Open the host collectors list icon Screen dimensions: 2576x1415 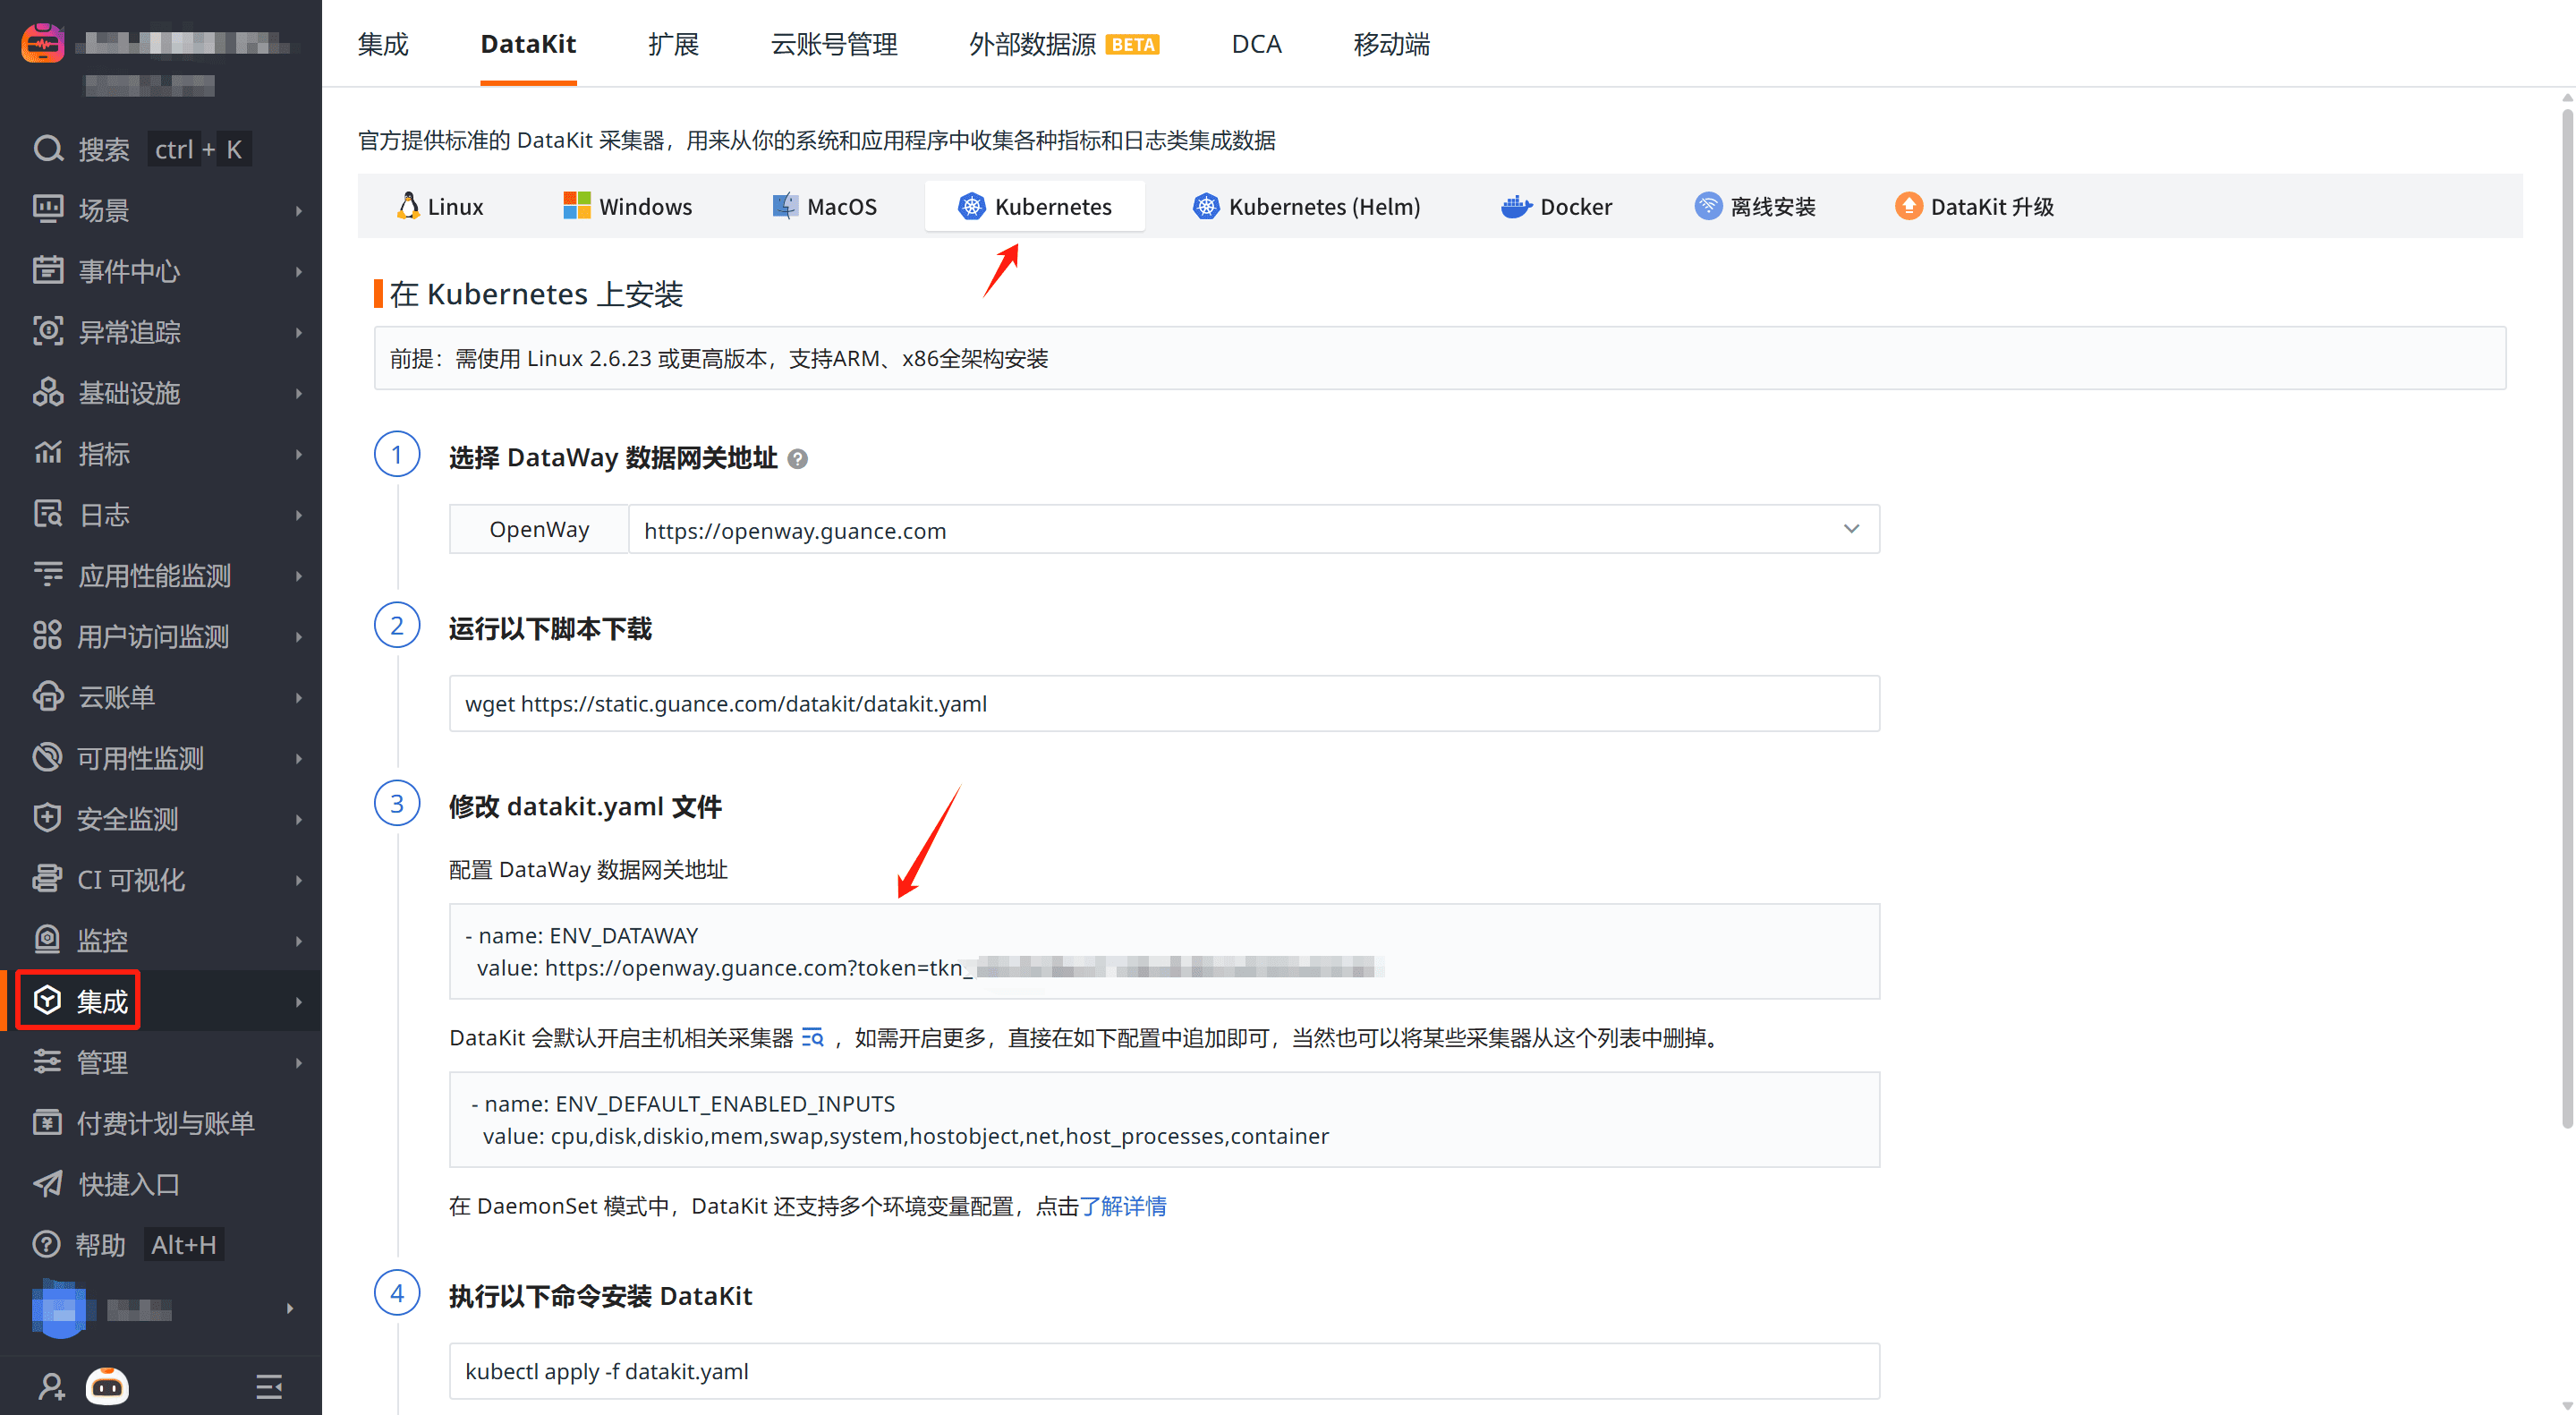coord(813,1037)
